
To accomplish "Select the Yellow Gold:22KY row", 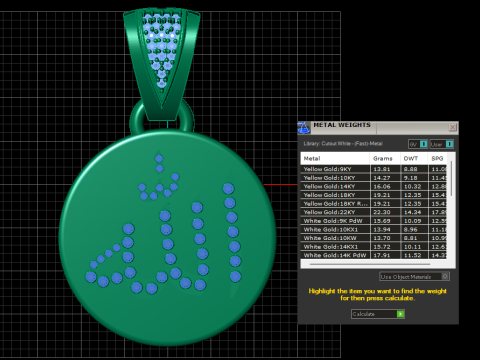I will 374,212.
